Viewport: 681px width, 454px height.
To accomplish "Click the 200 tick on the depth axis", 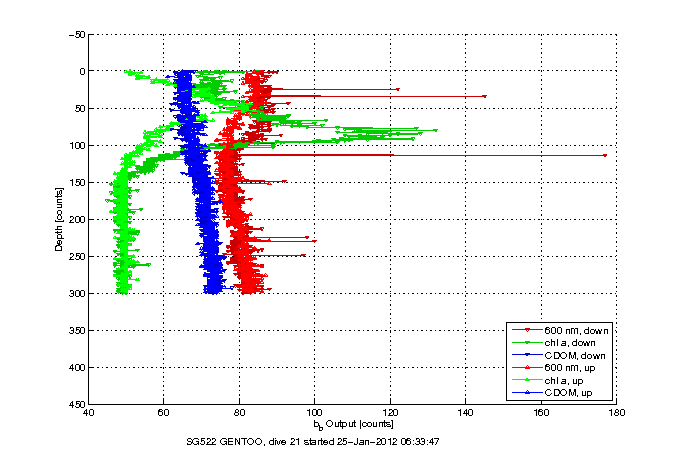I will (78, 219).
